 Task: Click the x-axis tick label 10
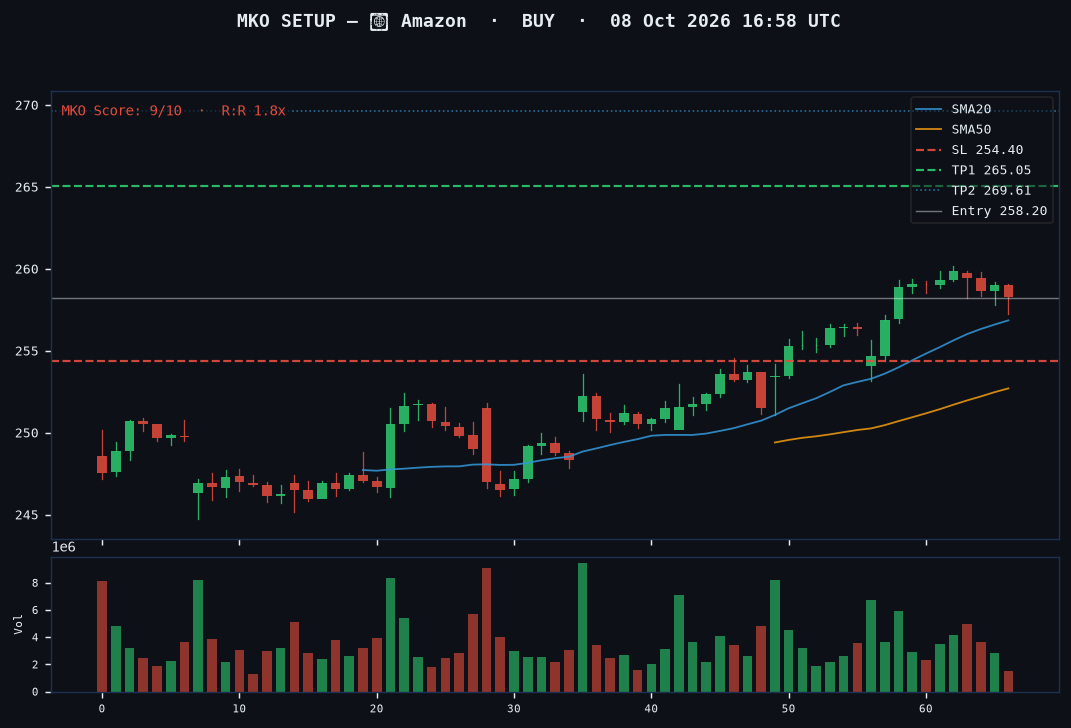click(239, 709)
